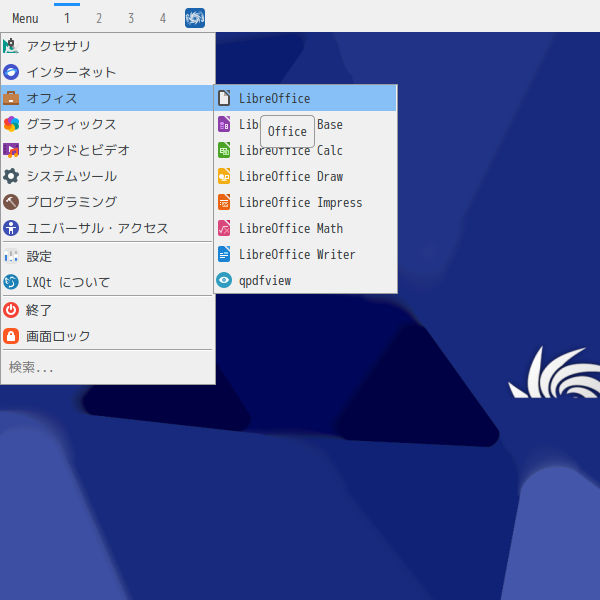Image resolution: width=600 pixels, height=600 pixels.
Task: Open the インターネット submenu
Action: [x=107, y=72]
